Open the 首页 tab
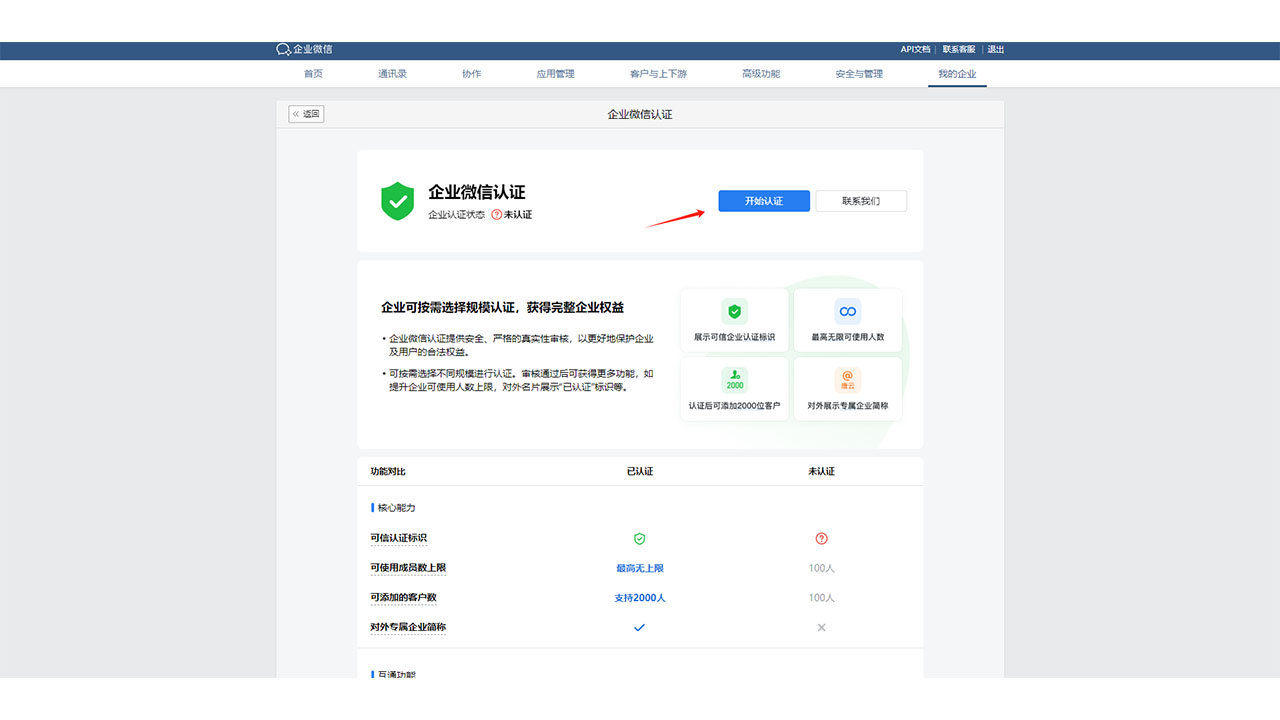The width and height of the screenshot is (1280, 720). point(313,74)
